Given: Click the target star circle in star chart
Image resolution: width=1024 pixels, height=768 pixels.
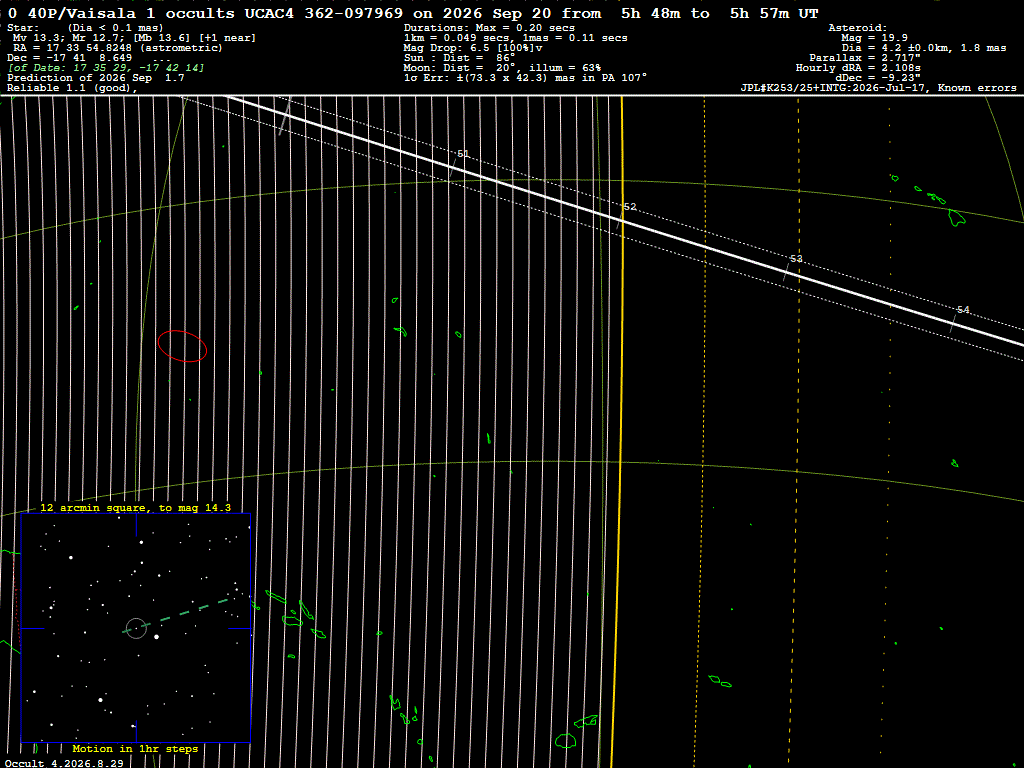Looking at the screenshot, I should [136, 628].
